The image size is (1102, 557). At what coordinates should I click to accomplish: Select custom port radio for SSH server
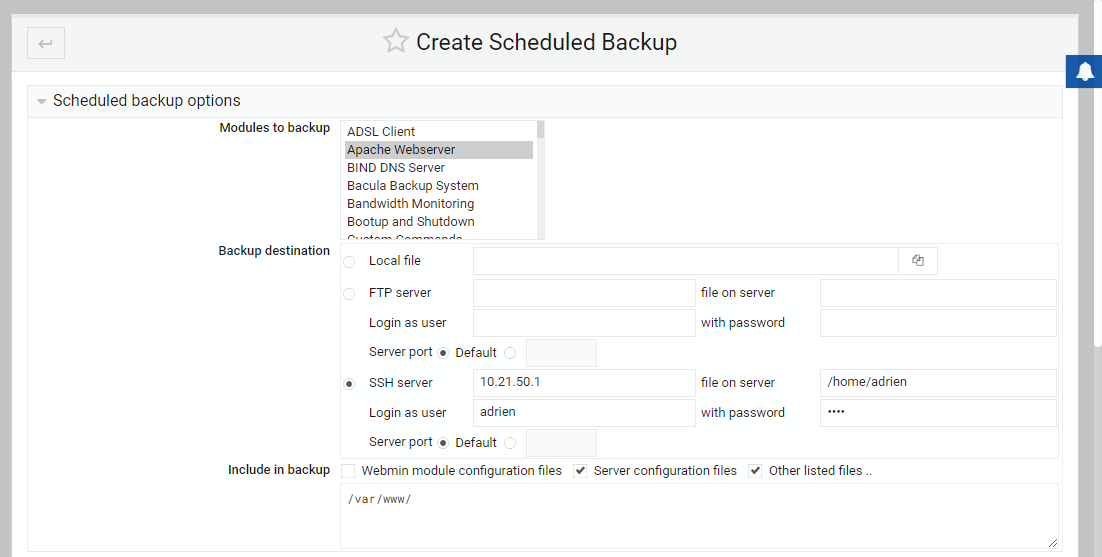[x=510, y=443]
